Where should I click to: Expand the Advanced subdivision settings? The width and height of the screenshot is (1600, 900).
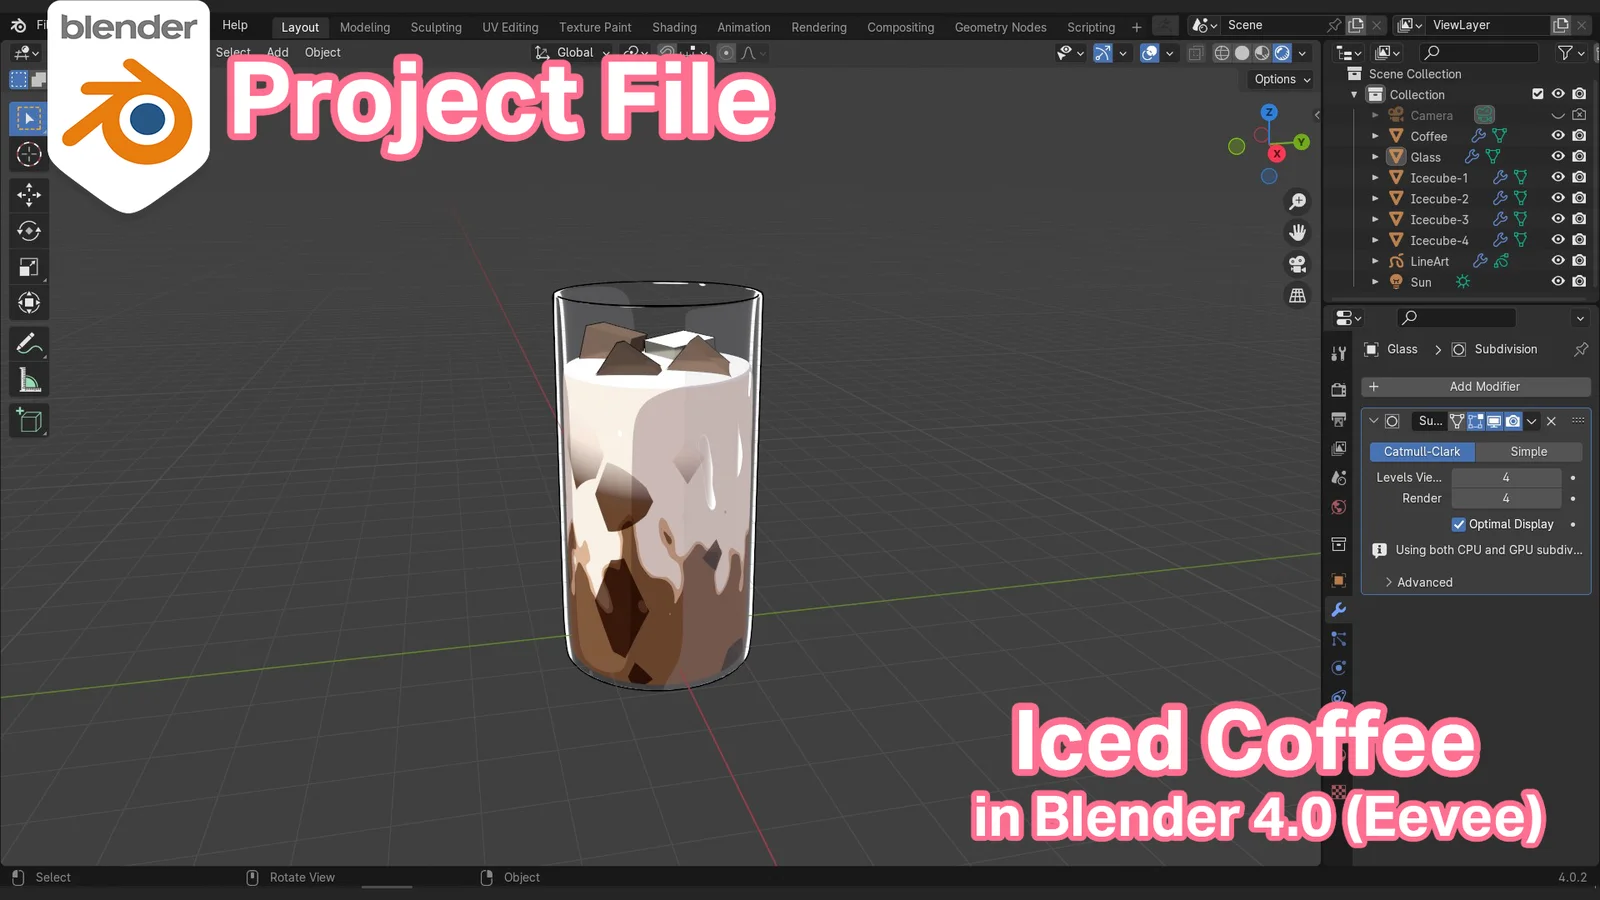1424,582
